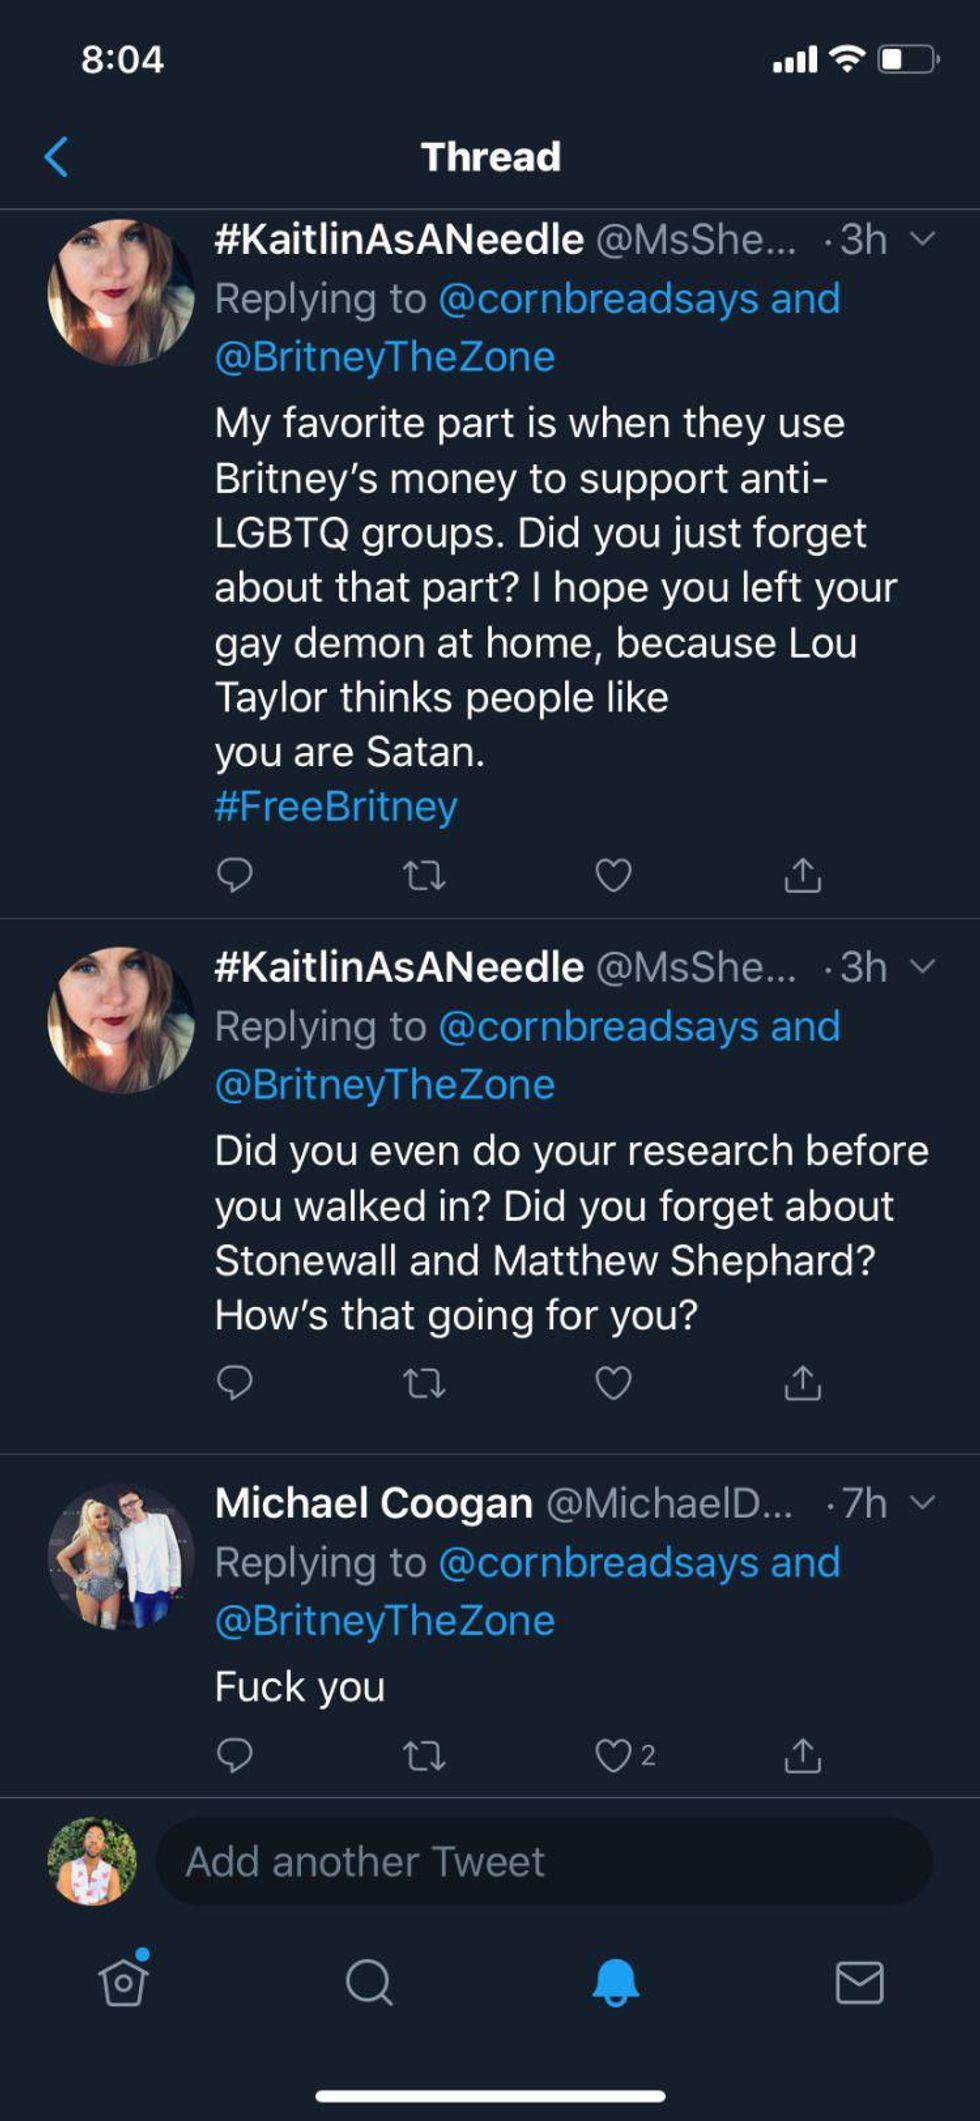Open the chevron menu on Michael Coogan's tweet
980x2121 pixels.
pyautogui.click(x=923, y=1502)
